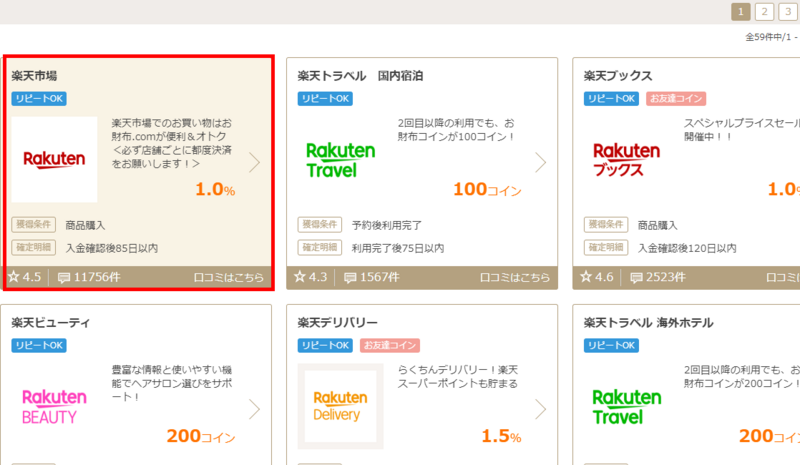
Task: Click the 楽天トラベル 海外ホテル title
Action: 648,323
